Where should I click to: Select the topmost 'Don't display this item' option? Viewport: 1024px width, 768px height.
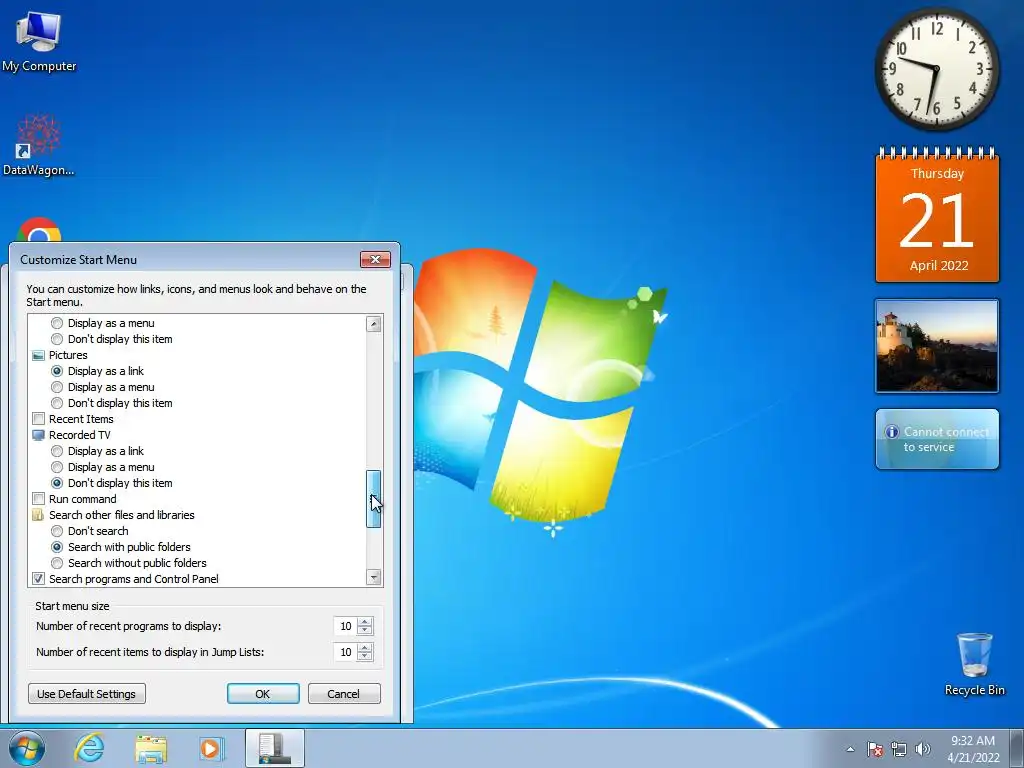[57, 339]
